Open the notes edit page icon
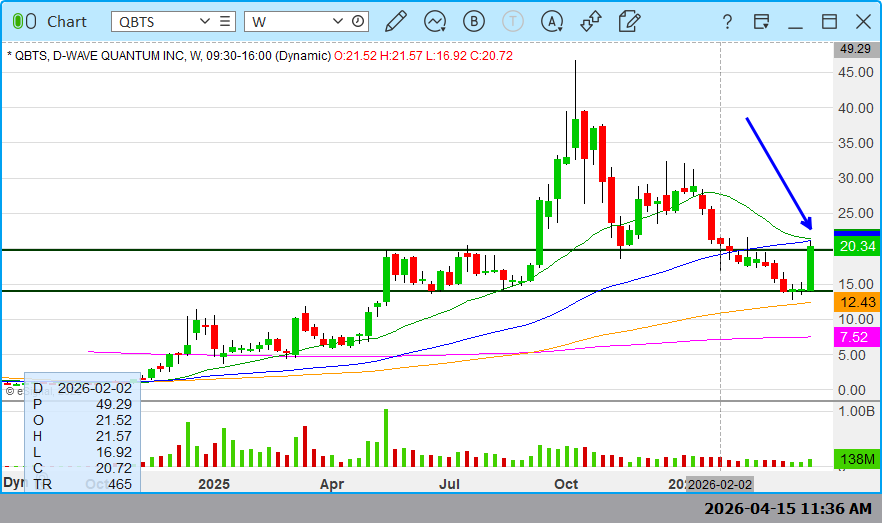The image size is (882, 523). [x=629, y=21]
